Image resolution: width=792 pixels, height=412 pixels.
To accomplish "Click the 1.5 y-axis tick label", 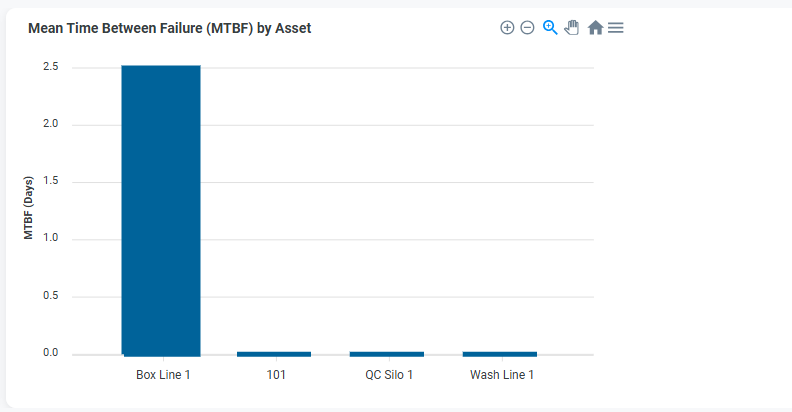I will [x=50, y=181].
